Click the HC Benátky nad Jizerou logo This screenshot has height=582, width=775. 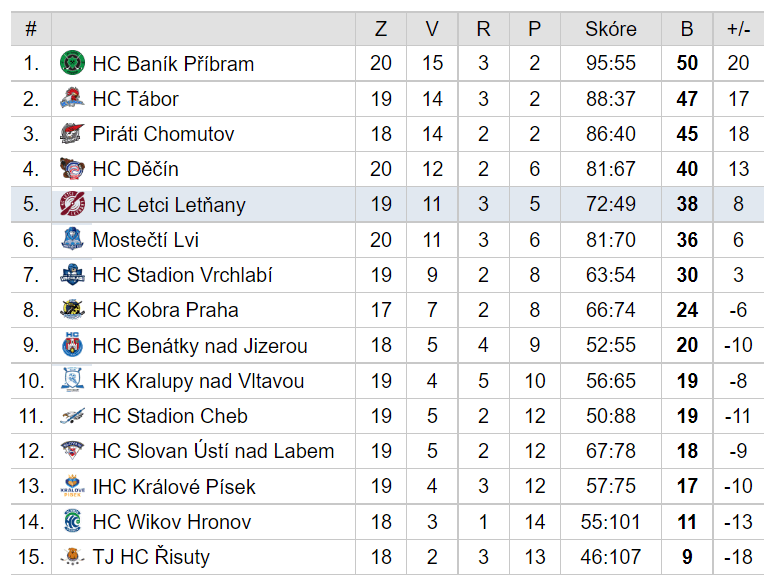72,344
